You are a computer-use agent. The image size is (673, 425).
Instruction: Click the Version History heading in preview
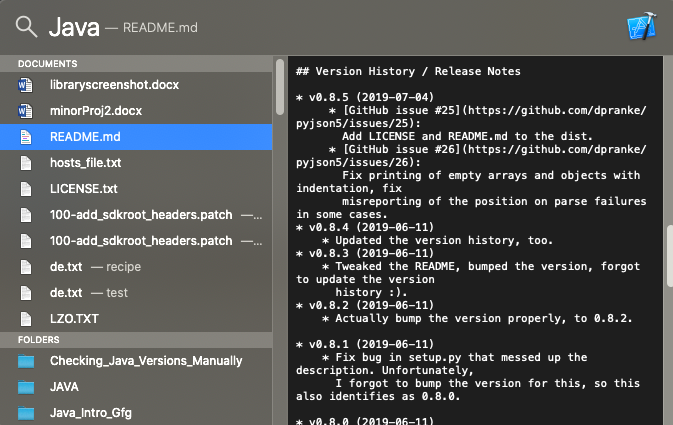point(408,71)
